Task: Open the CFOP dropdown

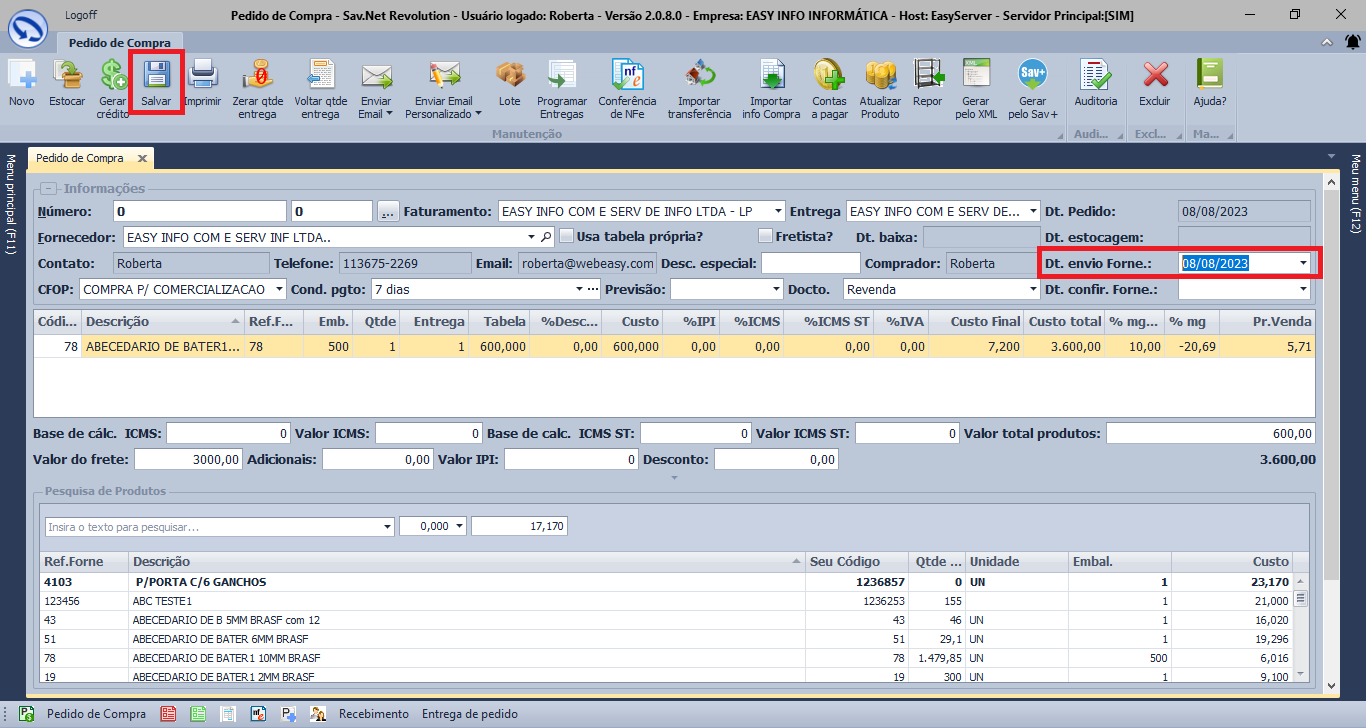Action: [x=279, y=289]
